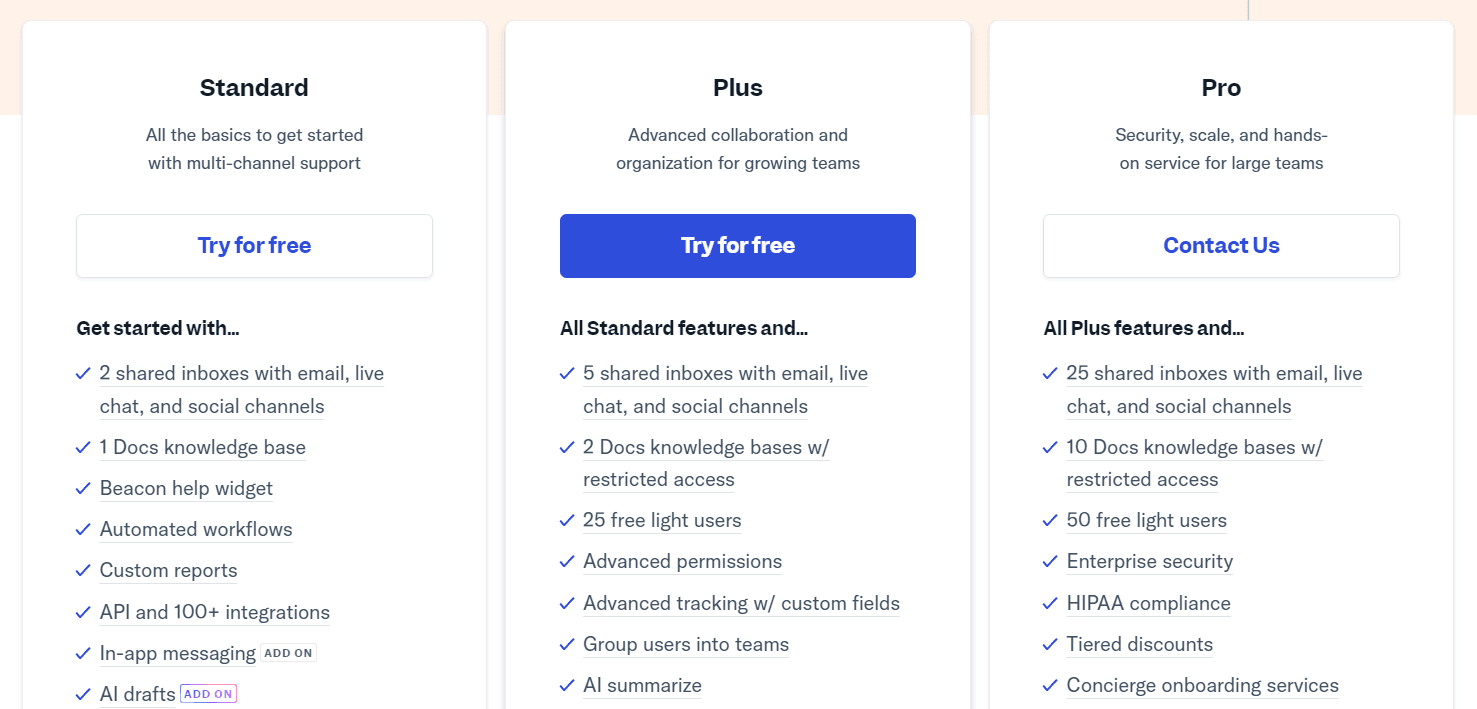Click the checkmark beside 2 shared inboxes

(x=83, y=373)
